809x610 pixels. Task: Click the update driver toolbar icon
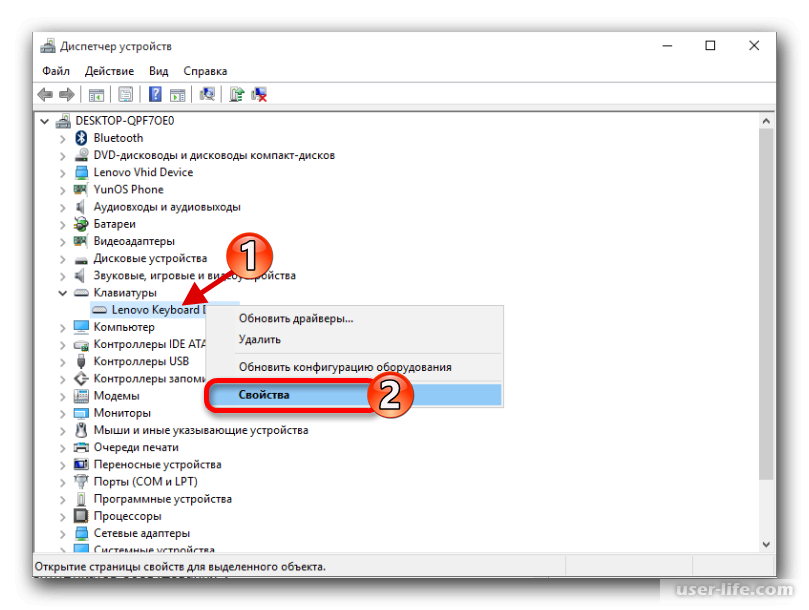coord(236,94)
